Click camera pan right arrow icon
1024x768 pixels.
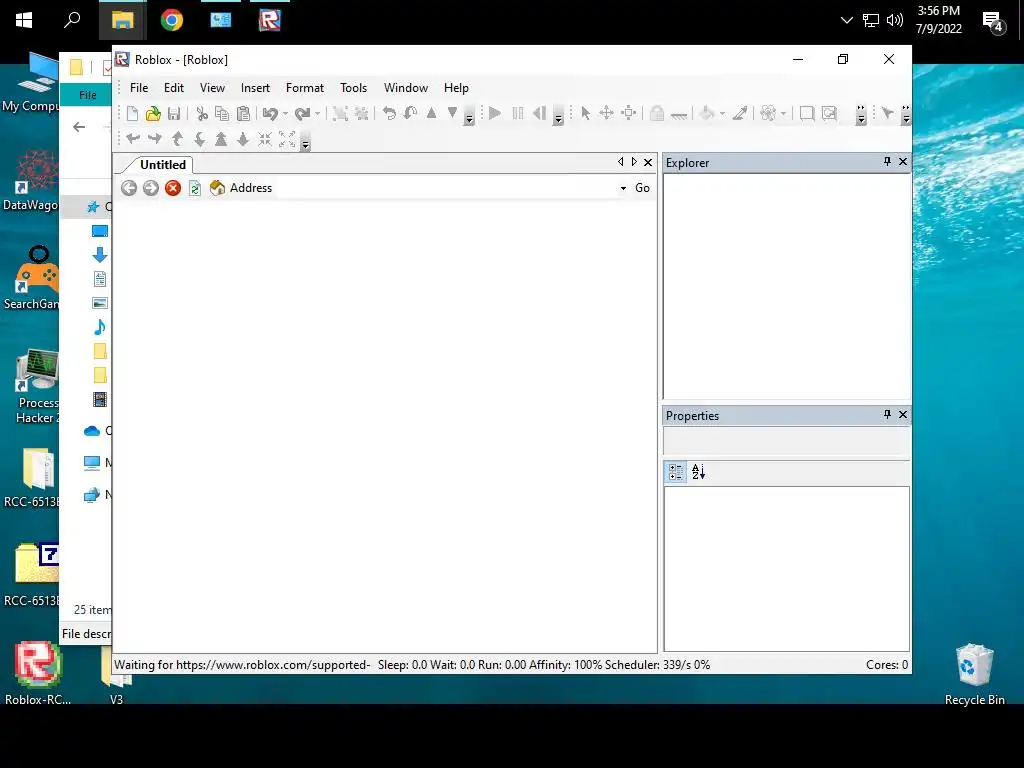point(155,138)
